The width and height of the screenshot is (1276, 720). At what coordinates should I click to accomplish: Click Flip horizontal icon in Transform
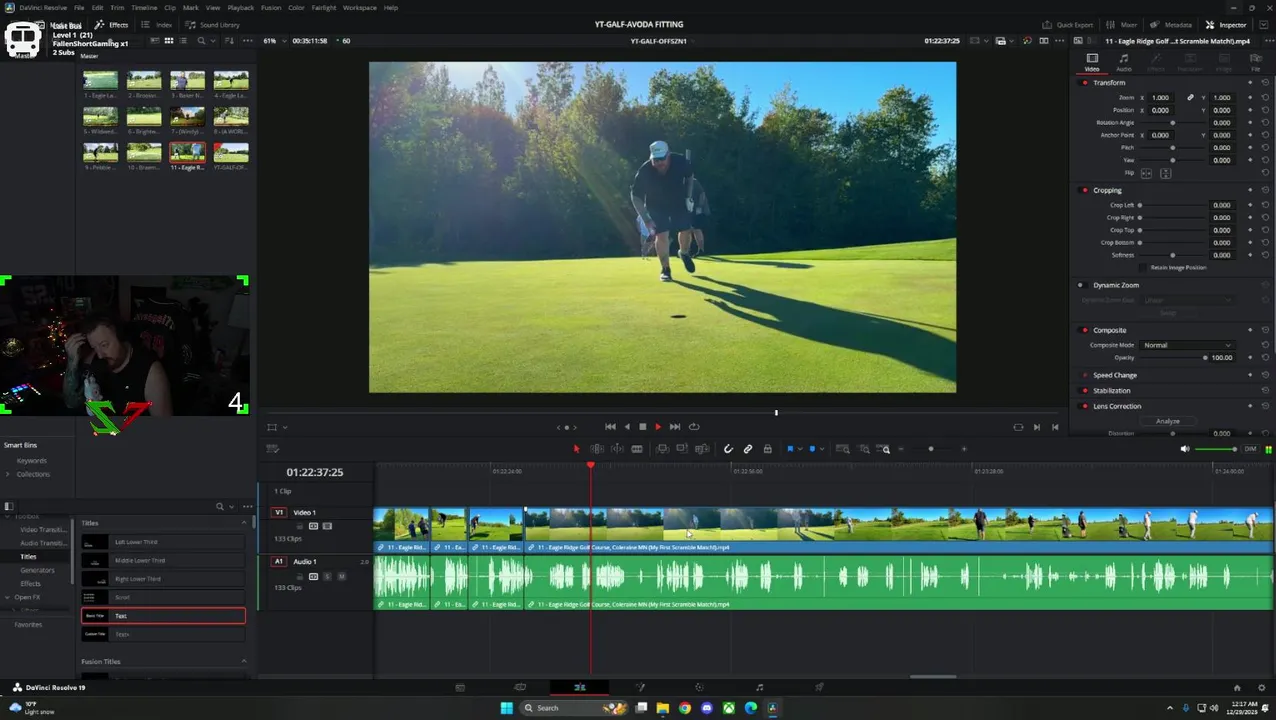tap(1146, 173)
